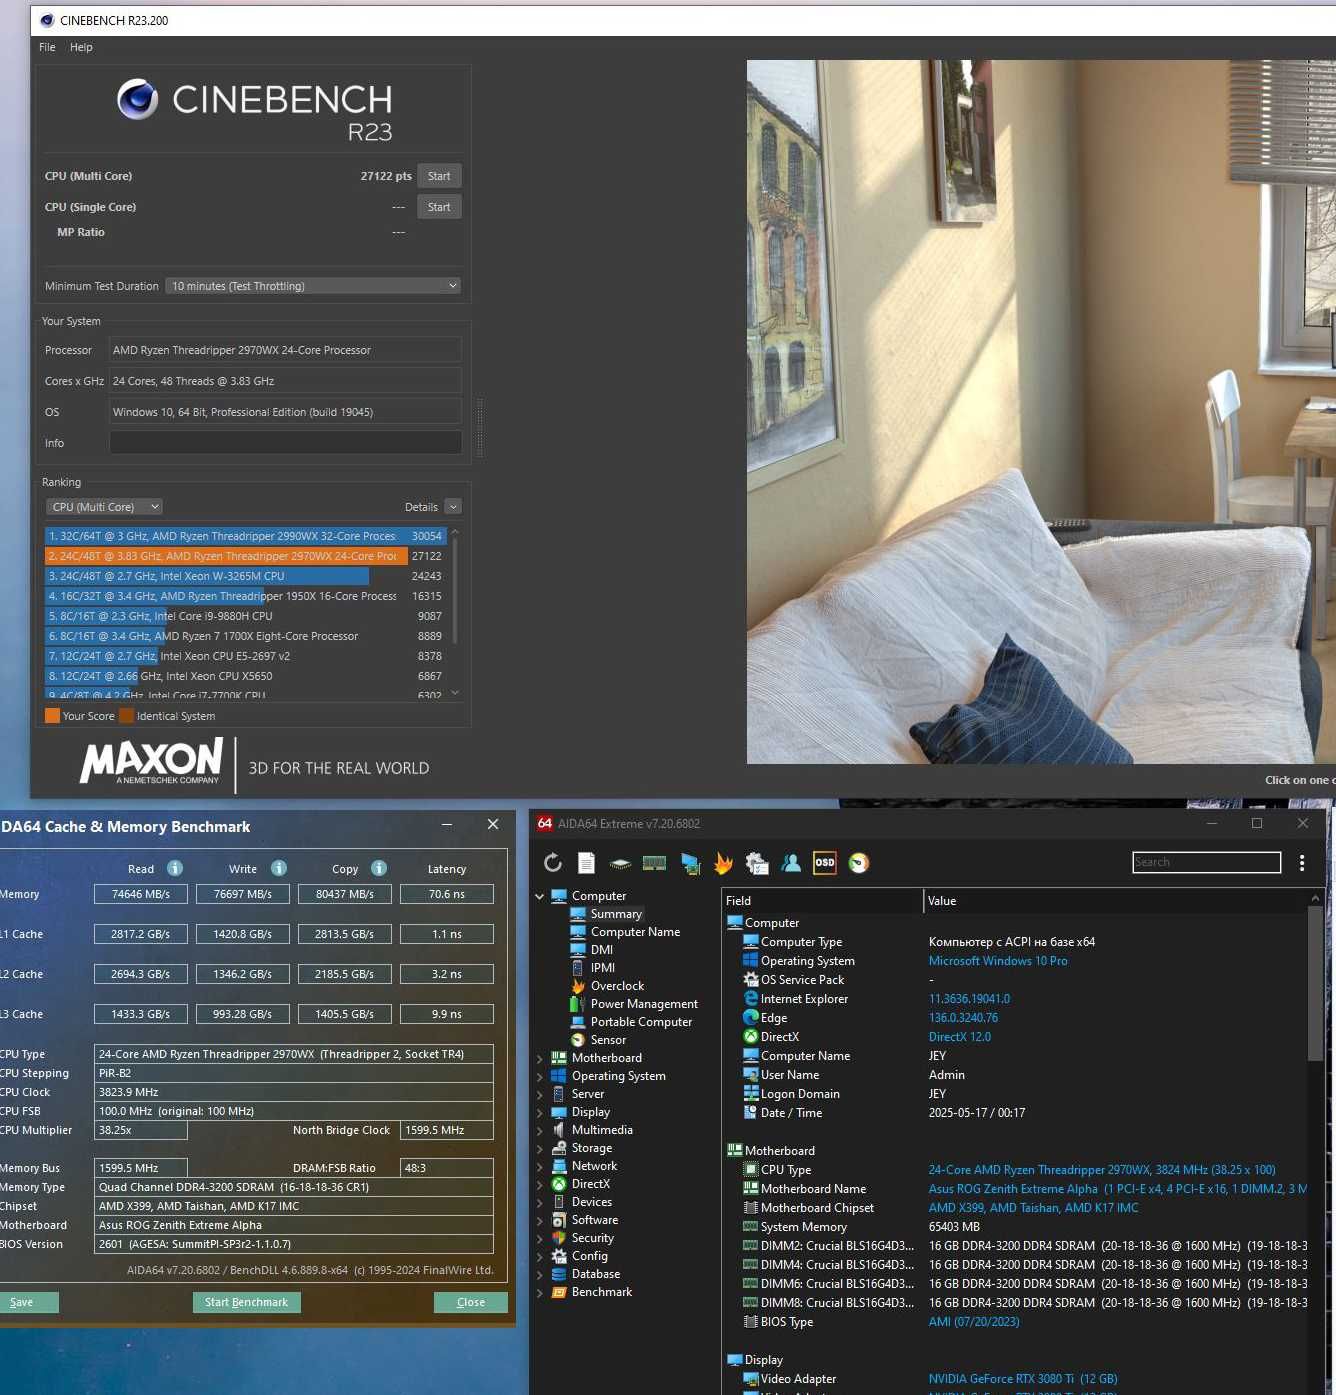Screen dimensions: 1336x1395
Task: Select Database category in AIDA64 tree
Action: 595,1274
